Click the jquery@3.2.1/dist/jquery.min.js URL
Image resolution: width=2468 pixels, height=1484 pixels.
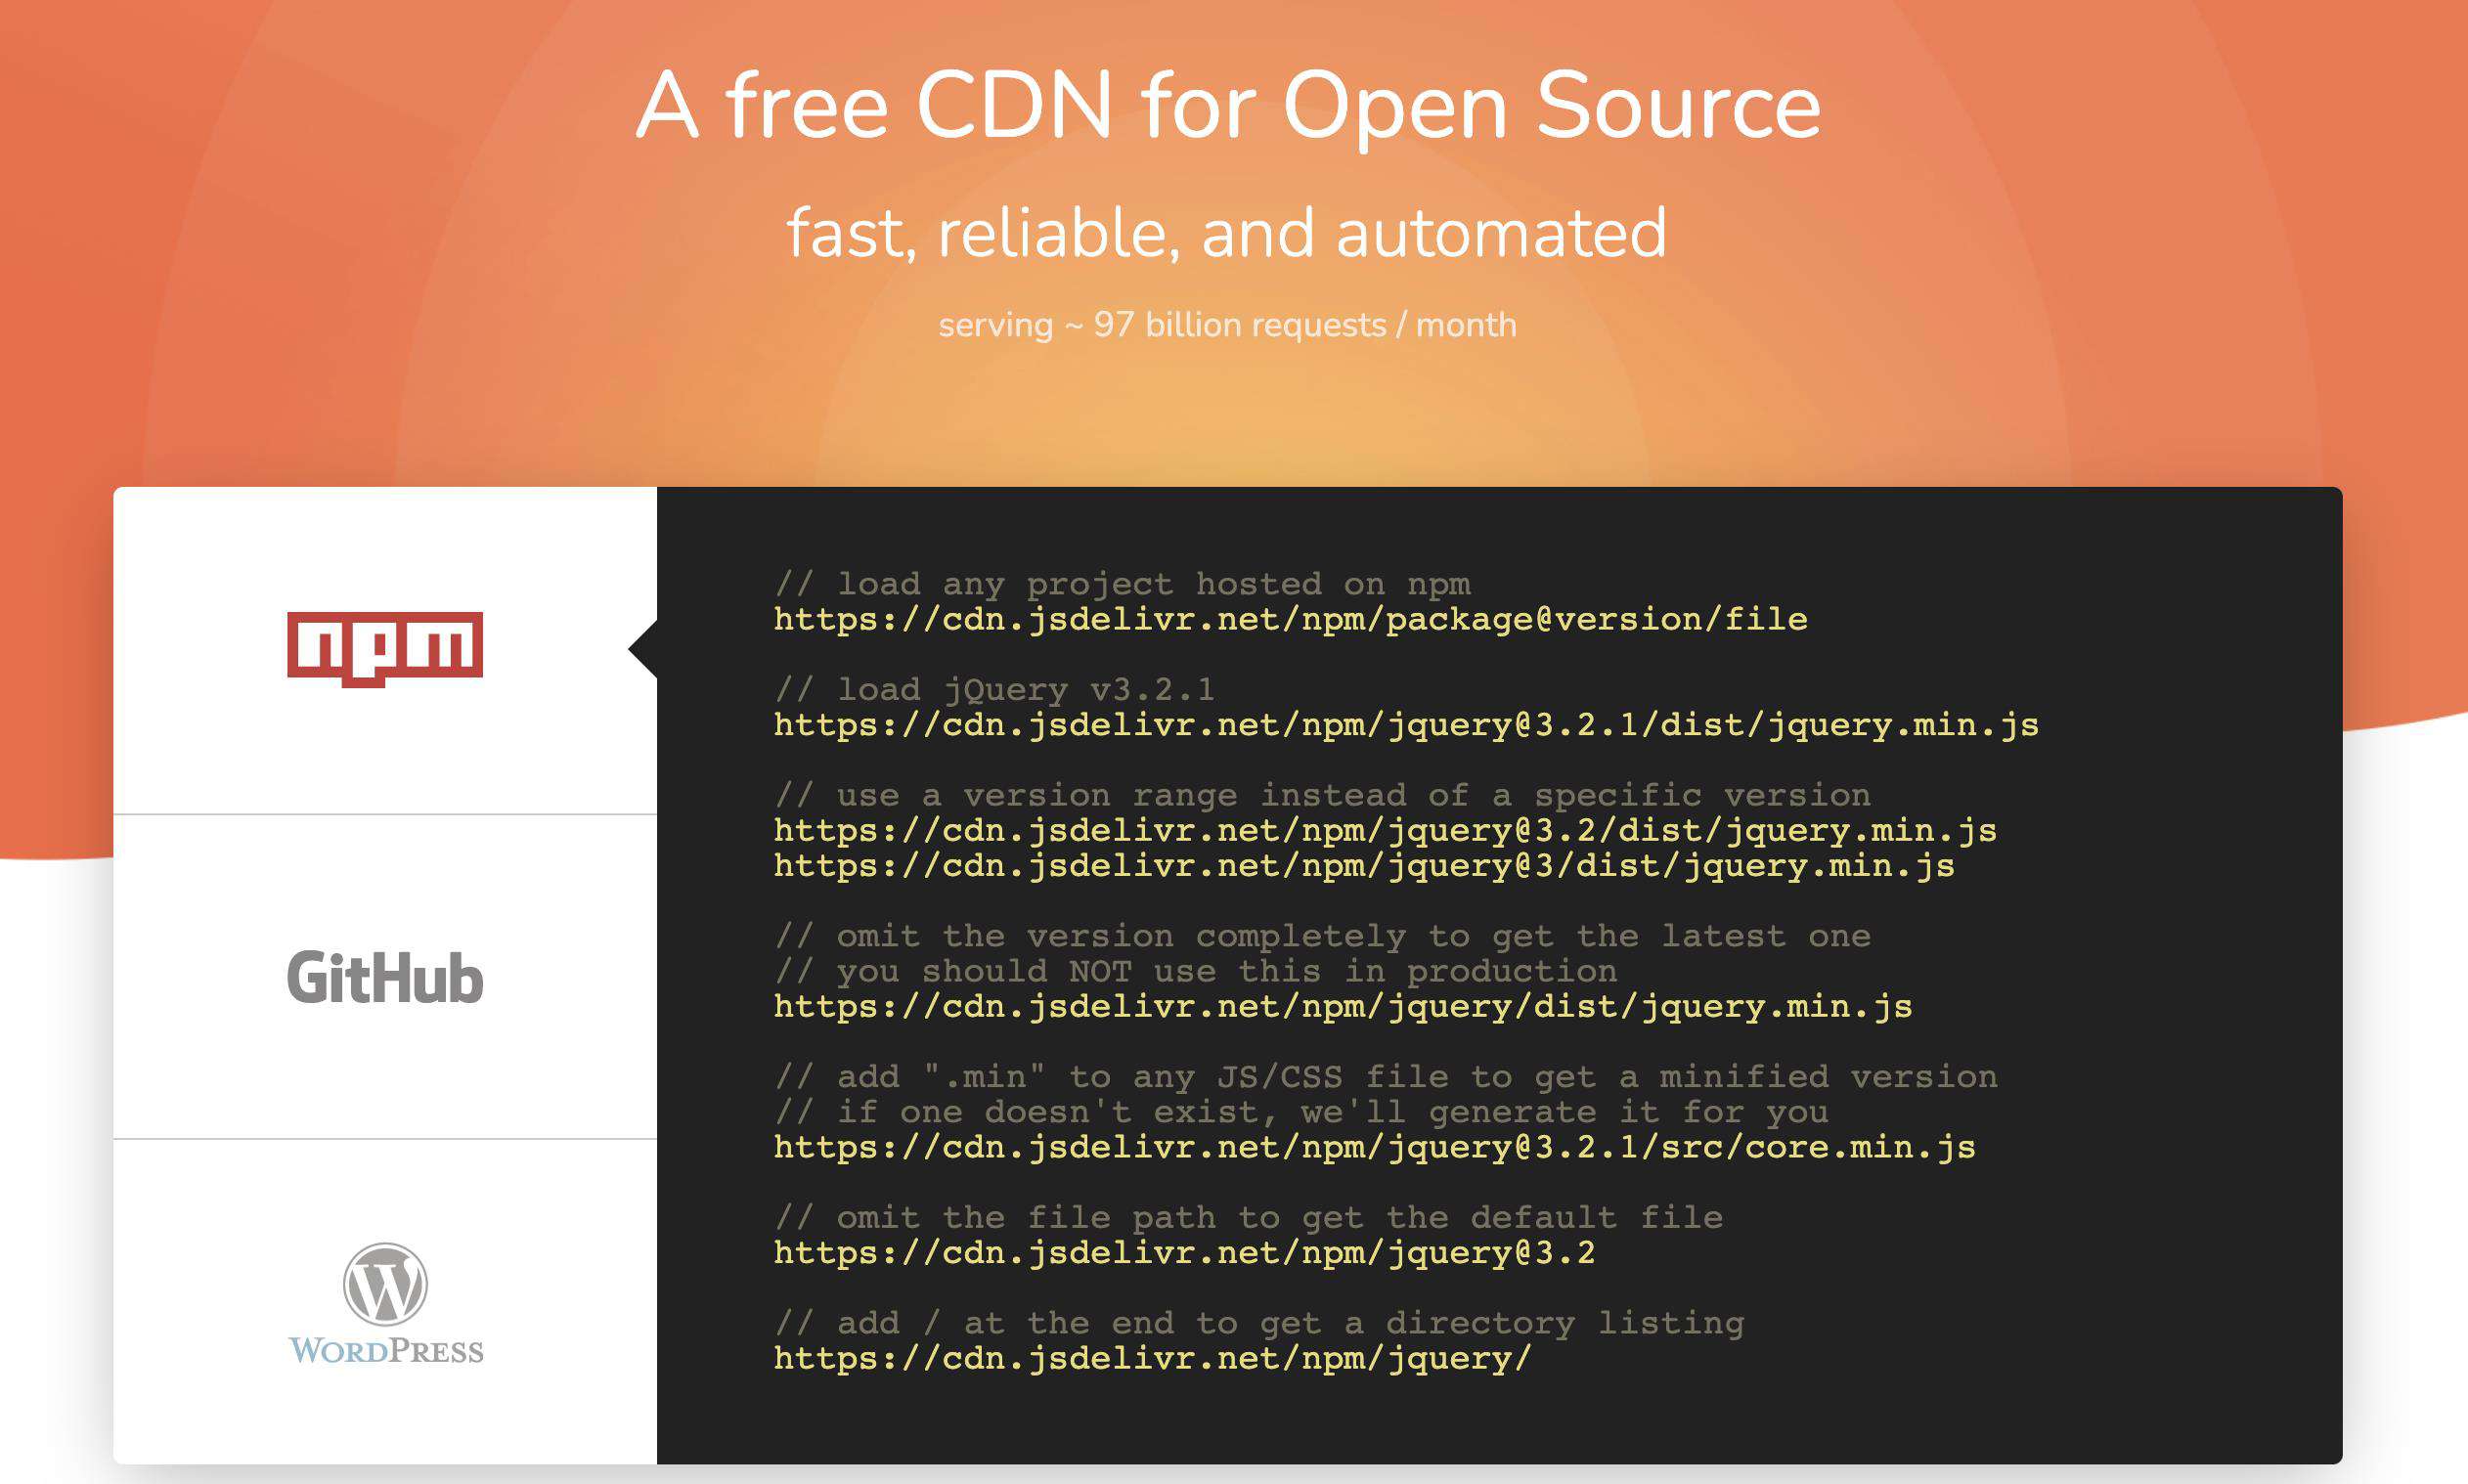[1406, 725]
